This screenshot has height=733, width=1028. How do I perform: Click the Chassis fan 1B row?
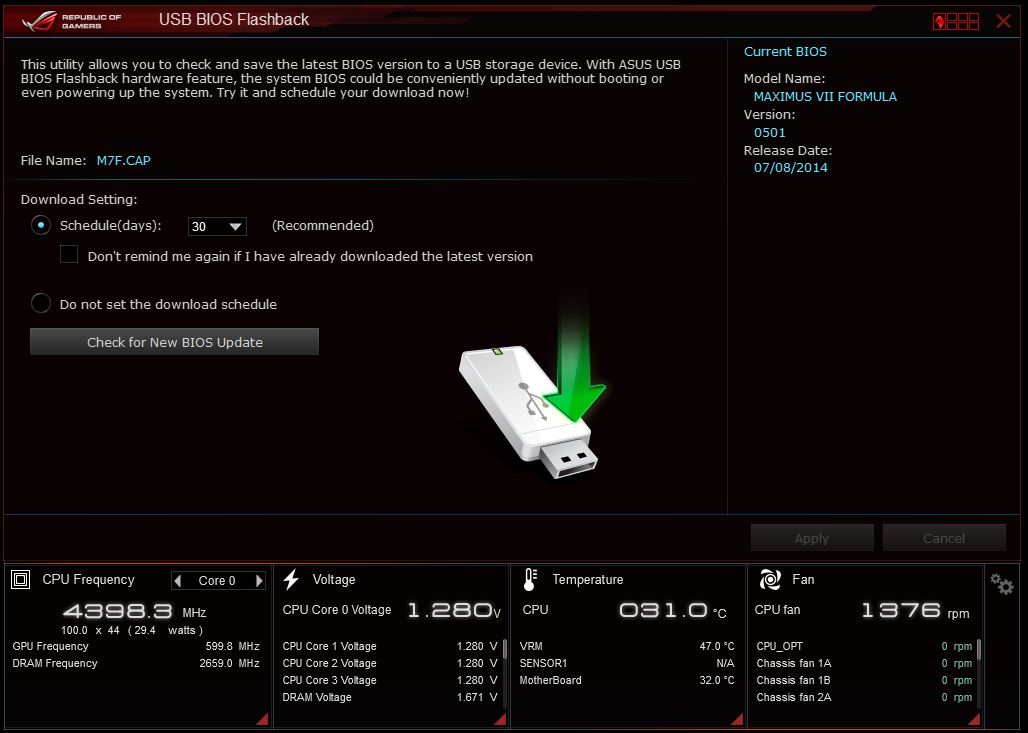[864, 681]
